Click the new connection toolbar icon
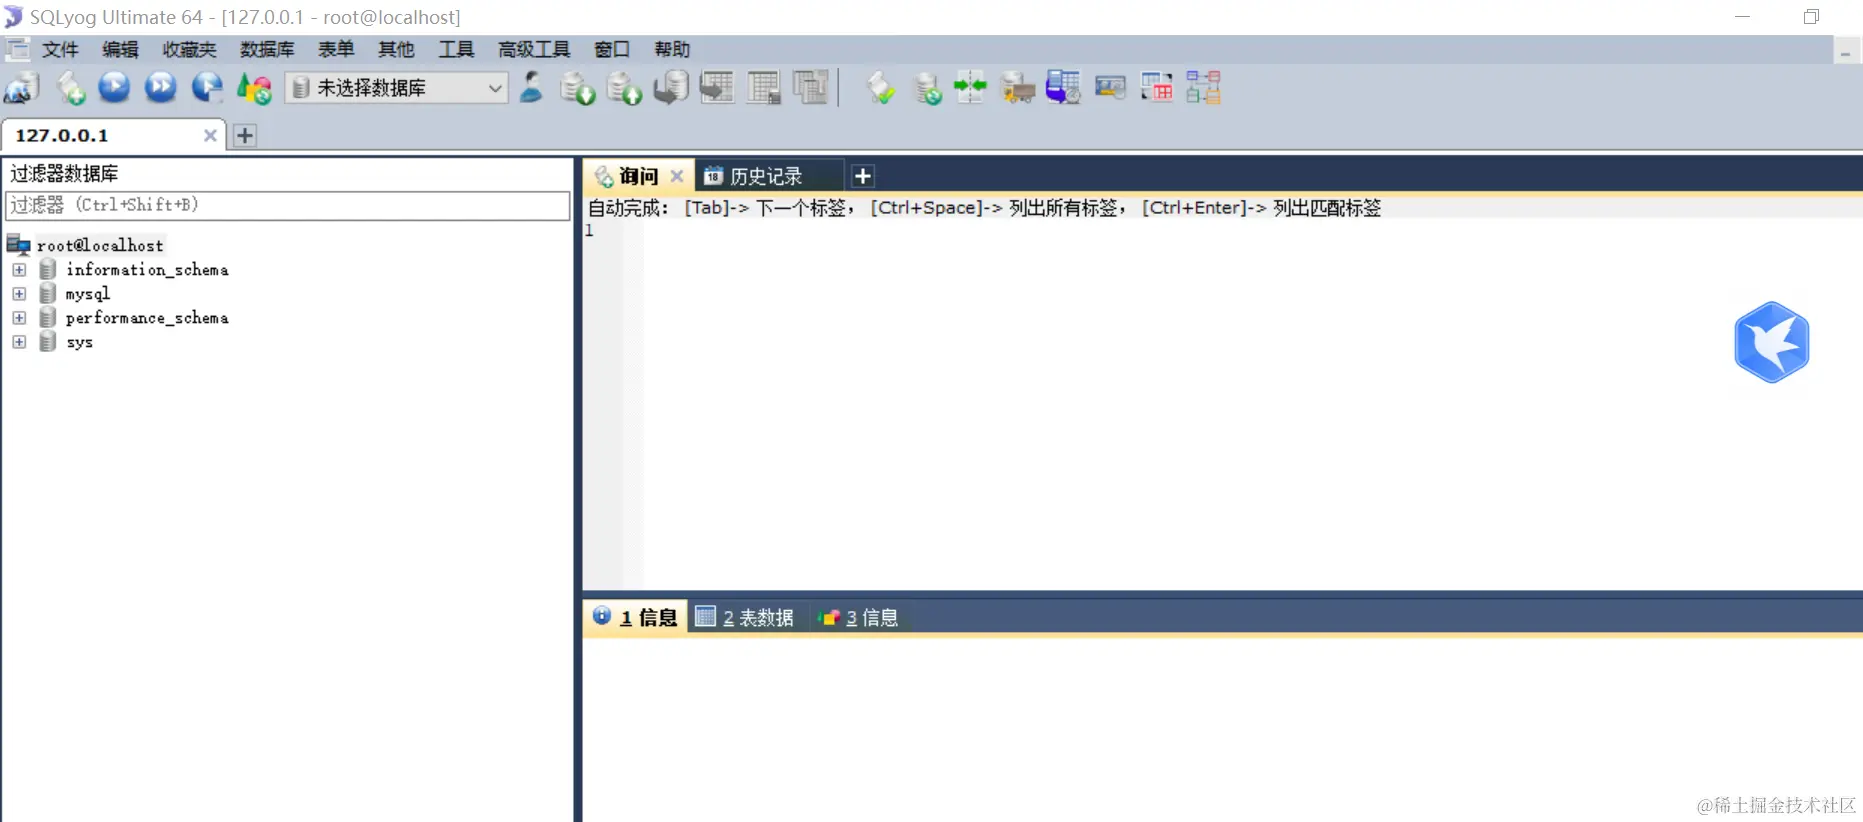This screenshot has height=822, width=1863. coord(22,88)
